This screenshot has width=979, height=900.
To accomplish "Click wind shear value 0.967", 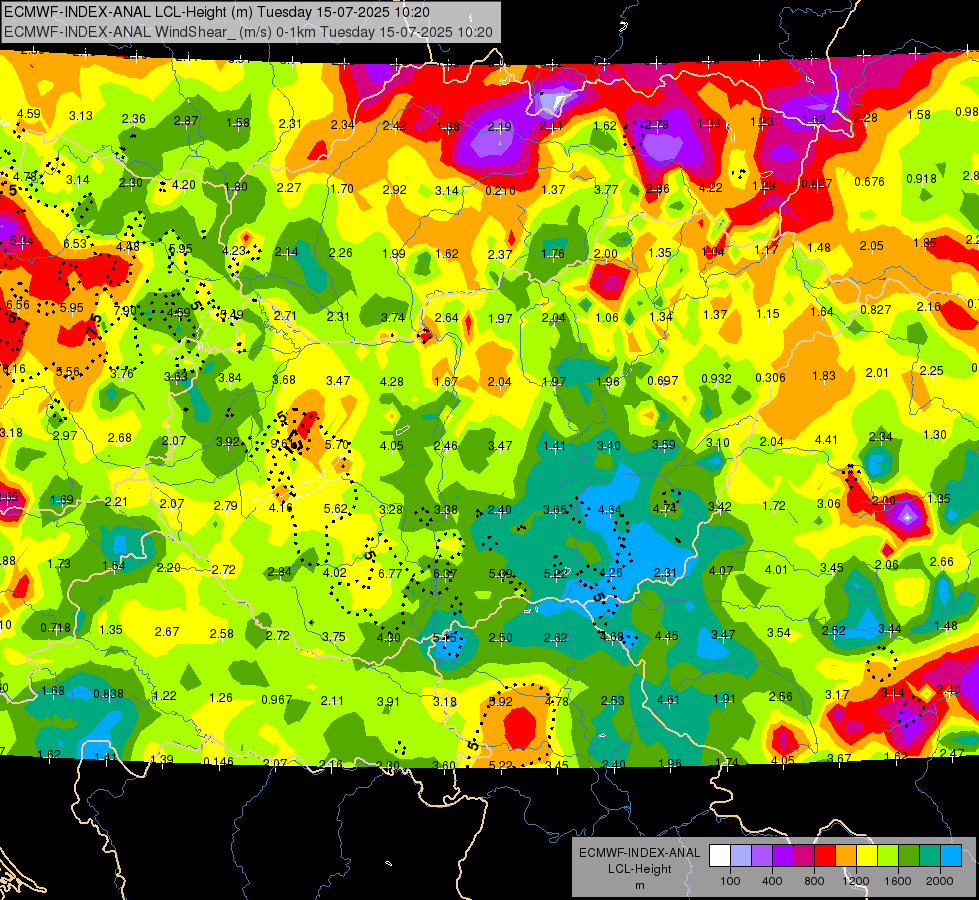I will (277, 700).
